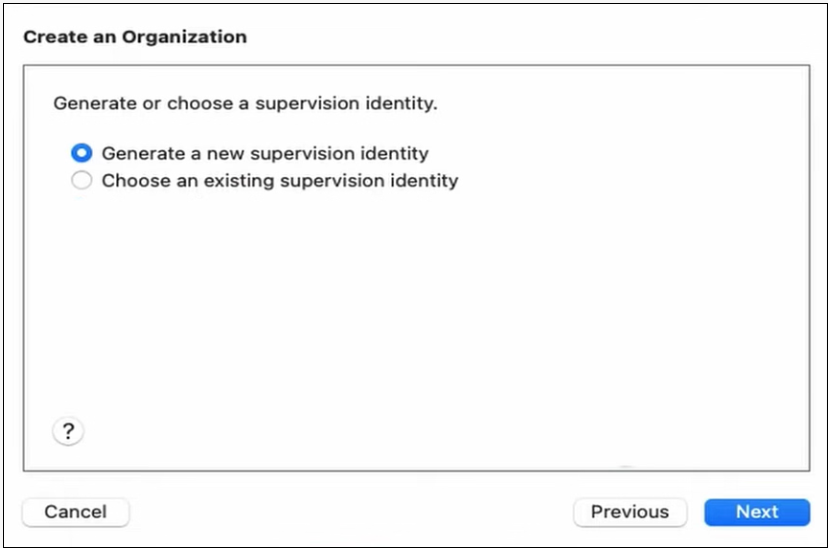
Task: Return to the prior step using Previous
Action: coord(629,512)
